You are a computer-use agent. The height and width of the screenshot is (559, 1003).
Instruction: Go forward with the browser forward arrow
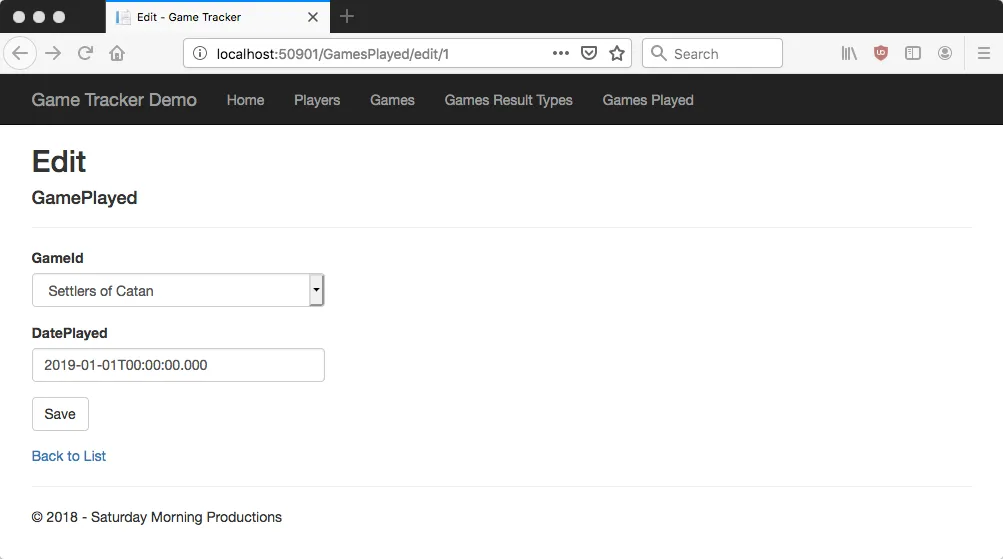(x=53, y=53)
